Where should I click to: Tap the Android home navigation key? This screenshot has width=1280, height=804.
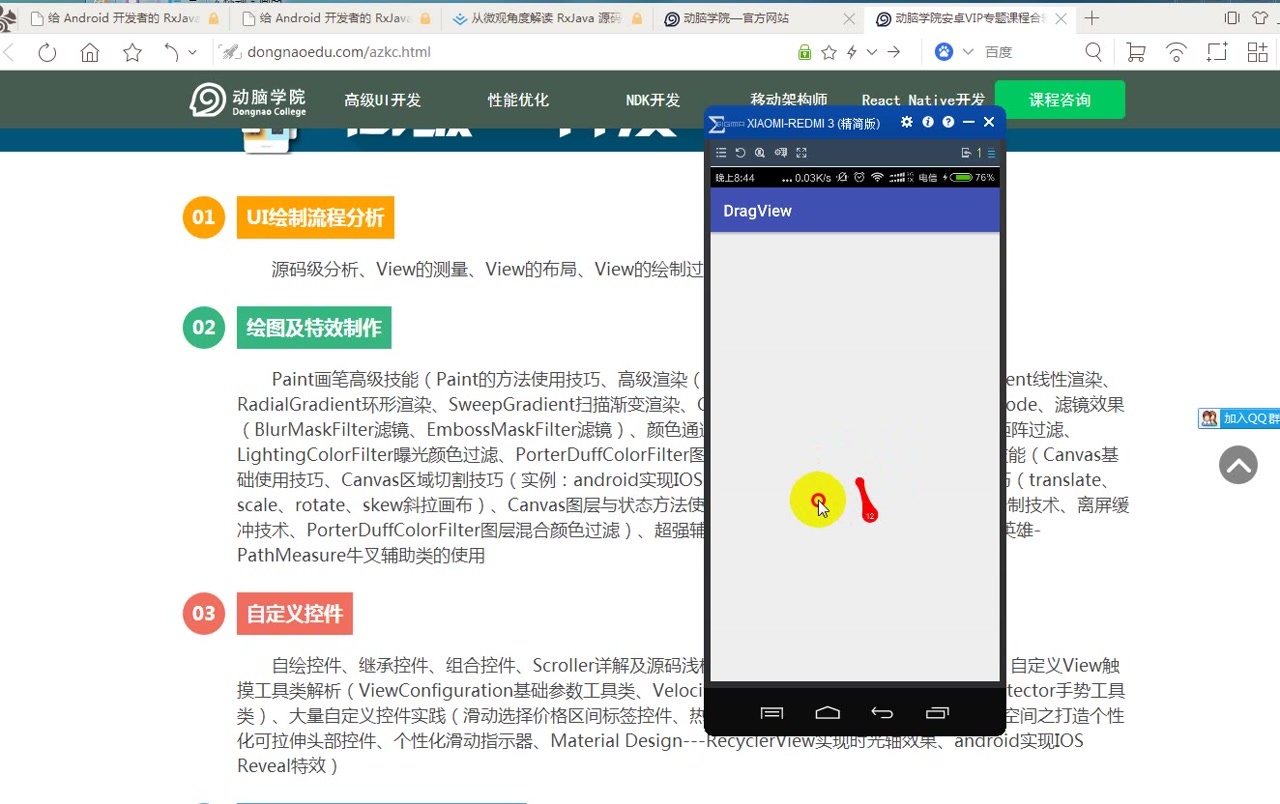[x=827, y=713]
